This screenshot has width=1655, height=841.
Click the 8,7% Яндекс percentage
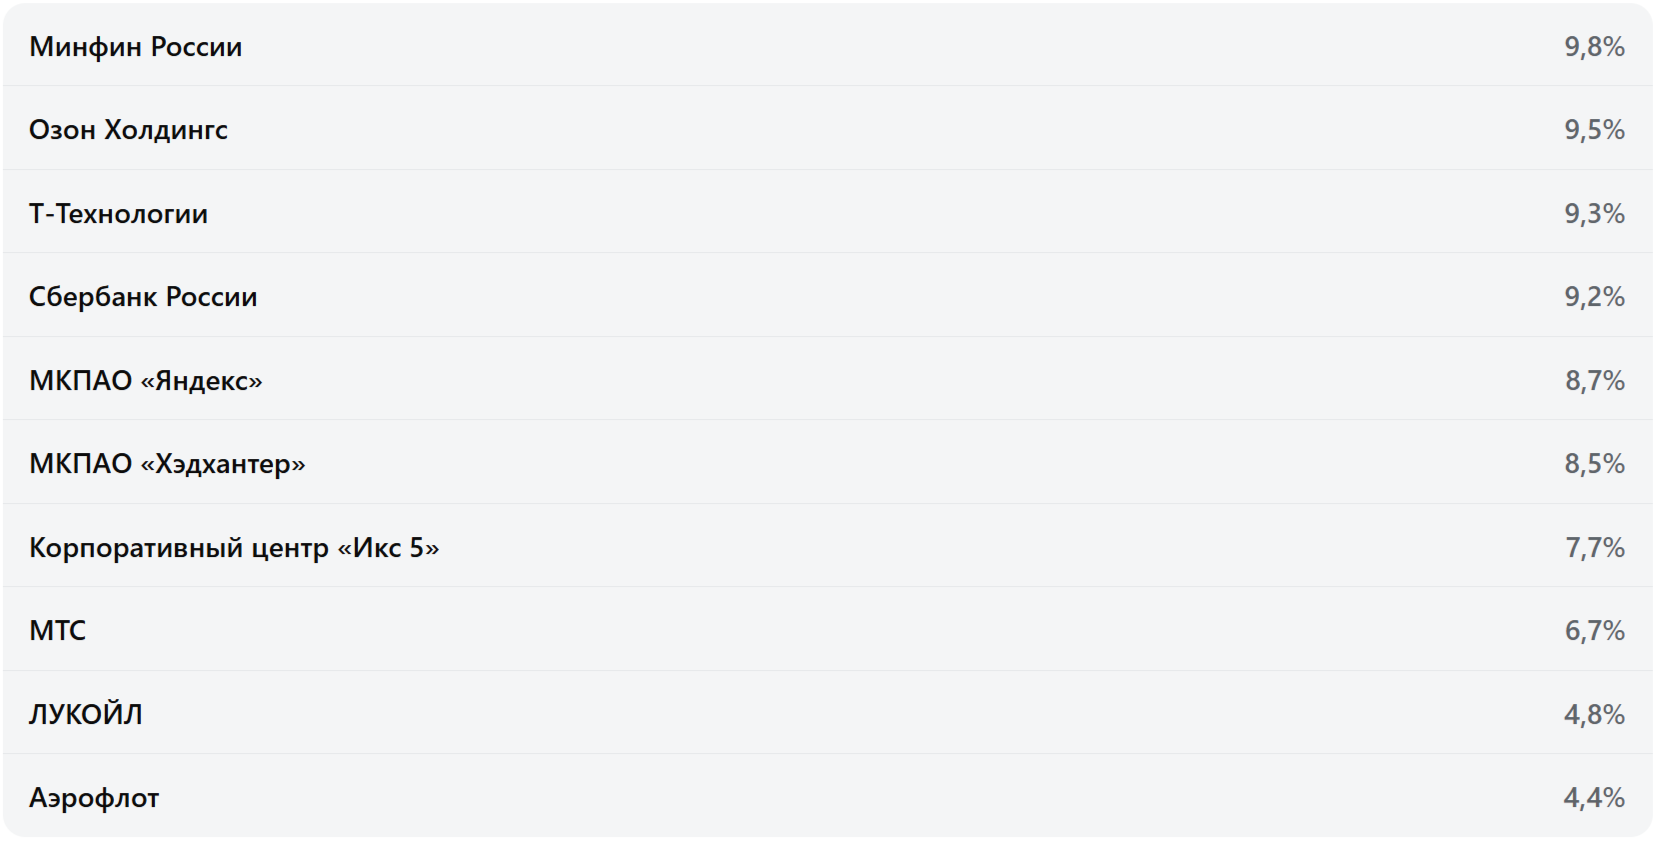tap(1594, 381)
